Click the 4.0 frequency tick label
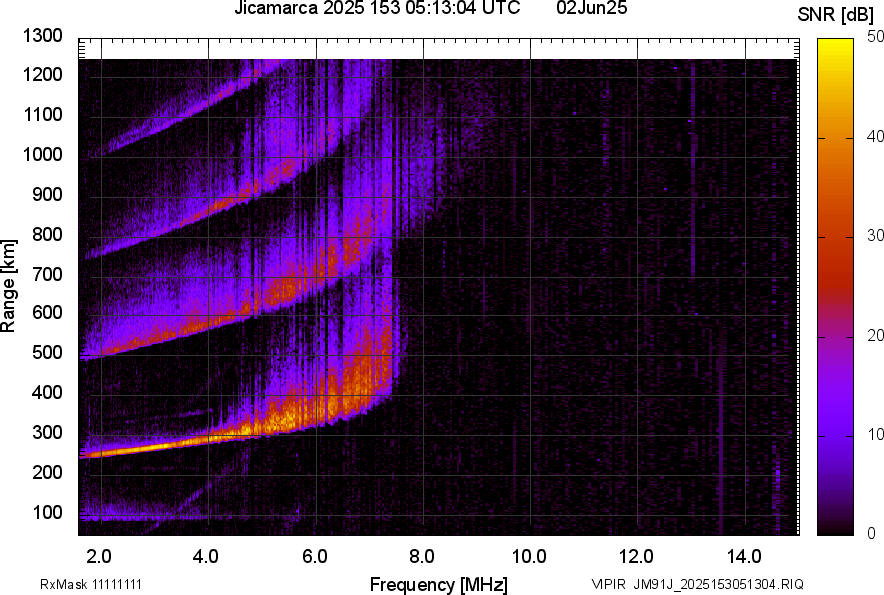 [x=206, y=557]
